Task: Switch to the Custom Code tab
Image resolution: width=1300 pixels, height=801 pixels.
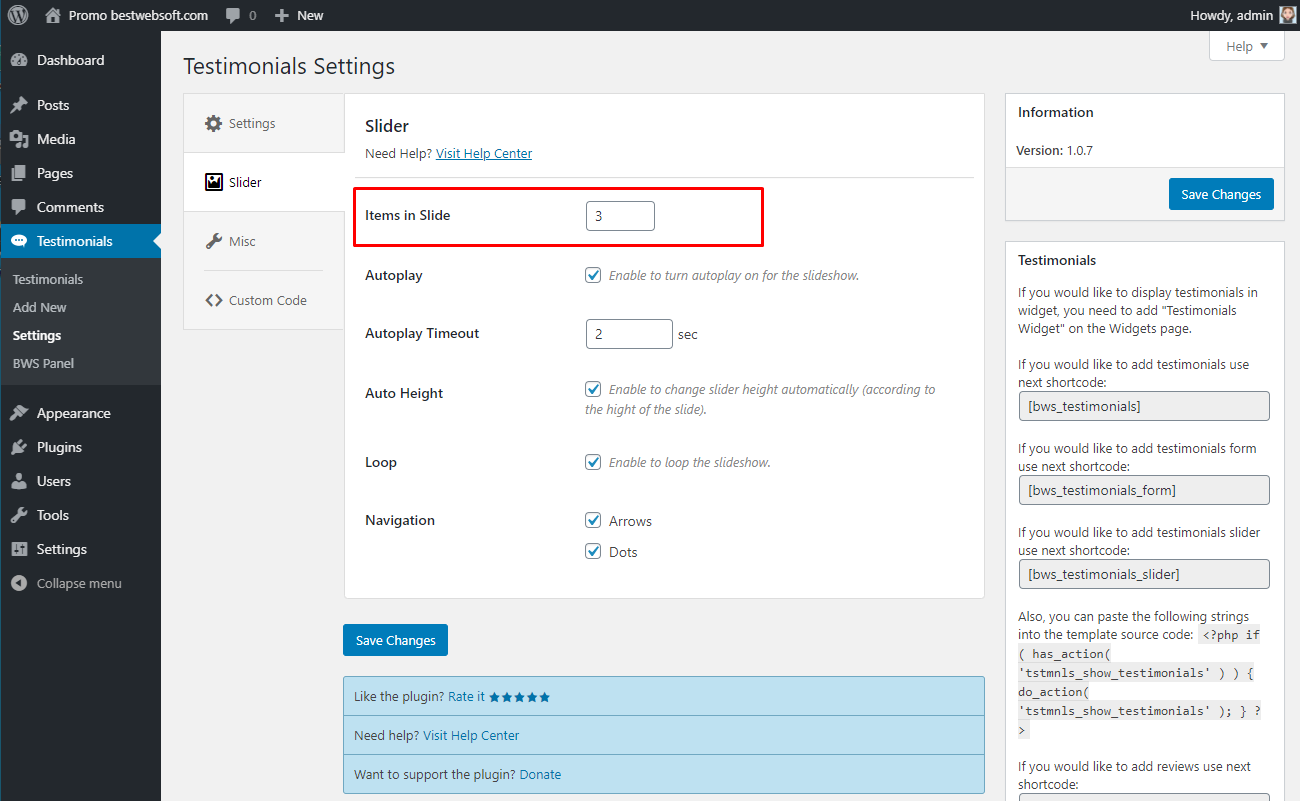Action: [x=264, y=300]
